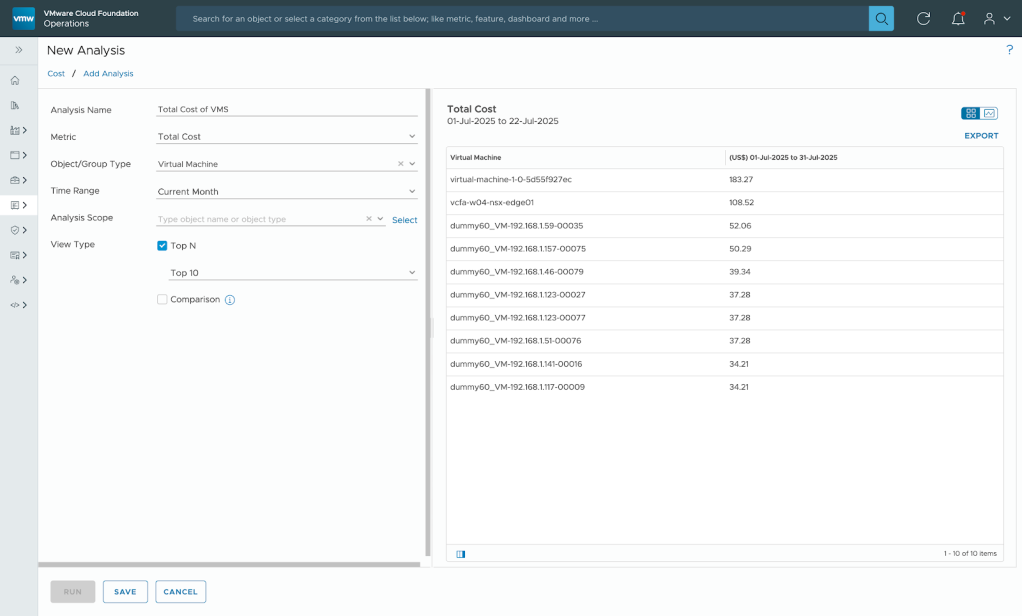Open the Time Range dropdown
This screenshot has width=1022, height=616.
(287, 192)
